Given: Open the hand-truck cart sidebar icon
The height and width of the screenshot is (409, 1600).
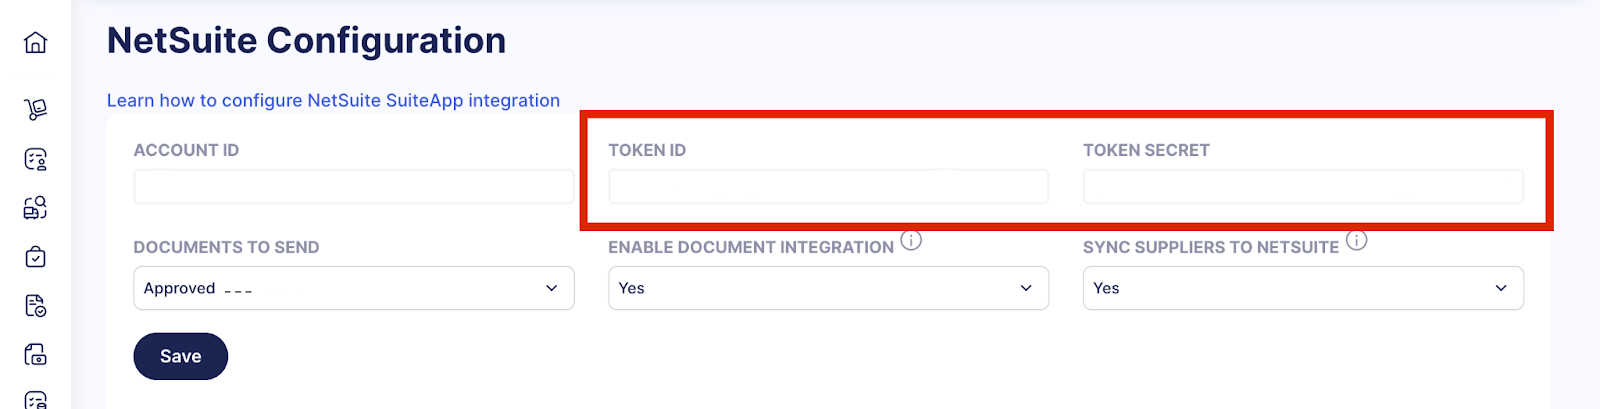Looking at the screenshot, I should [x=35, y=109].
